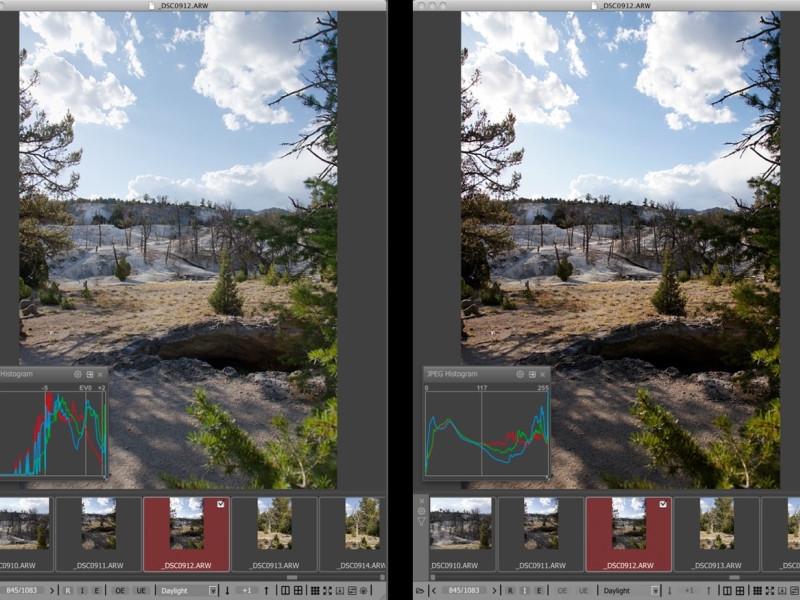This screenshot has height=600, width=800.
Task: Toggle R display mode in left window
Action: coord(68,590)
